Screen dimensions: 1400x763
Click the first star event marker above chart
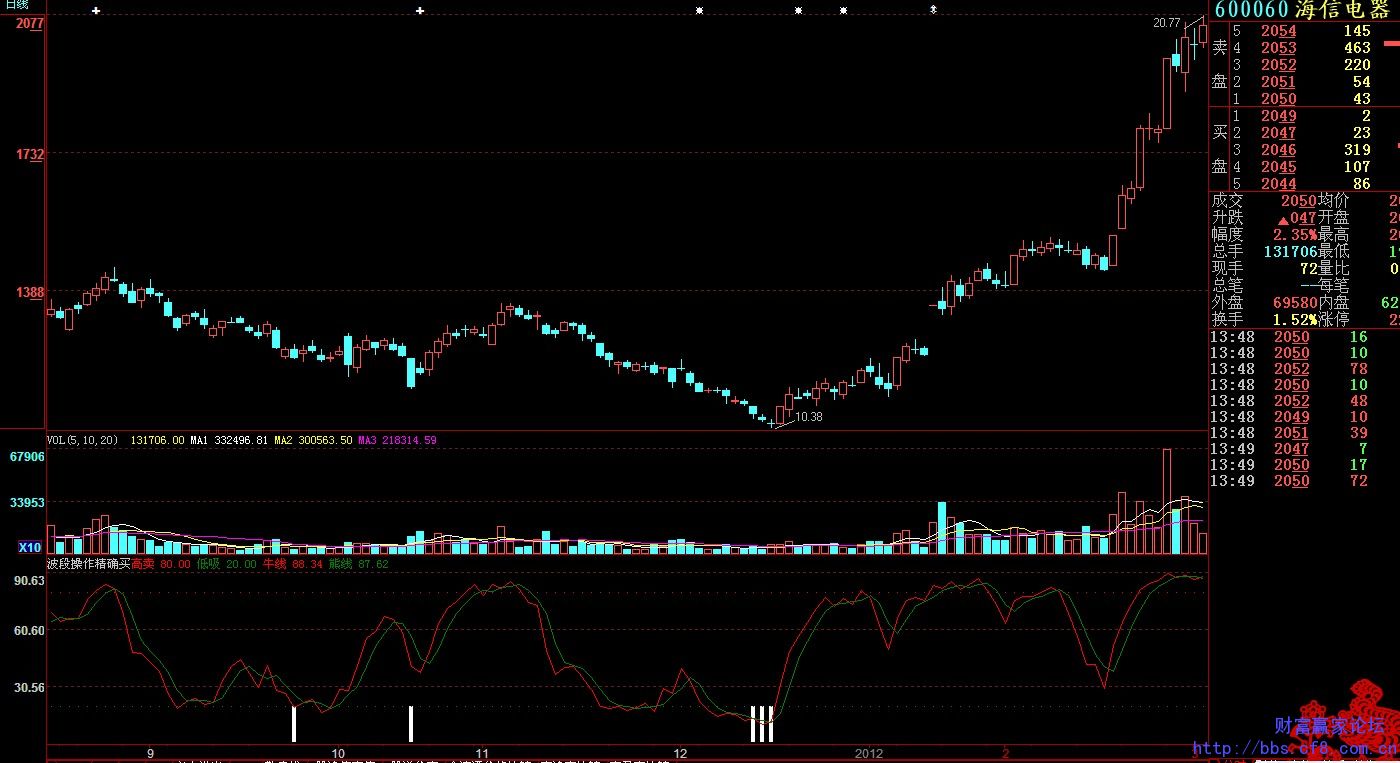coord(700,11)
